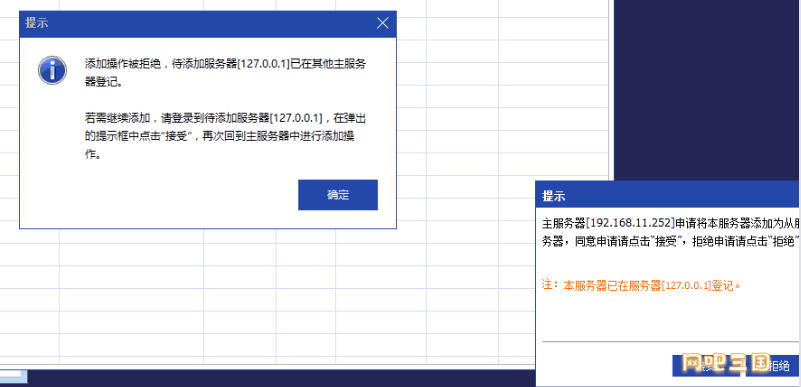Confirm the message with 确定 button
This screenshot has height=387, width=801.
click(338, 195)
